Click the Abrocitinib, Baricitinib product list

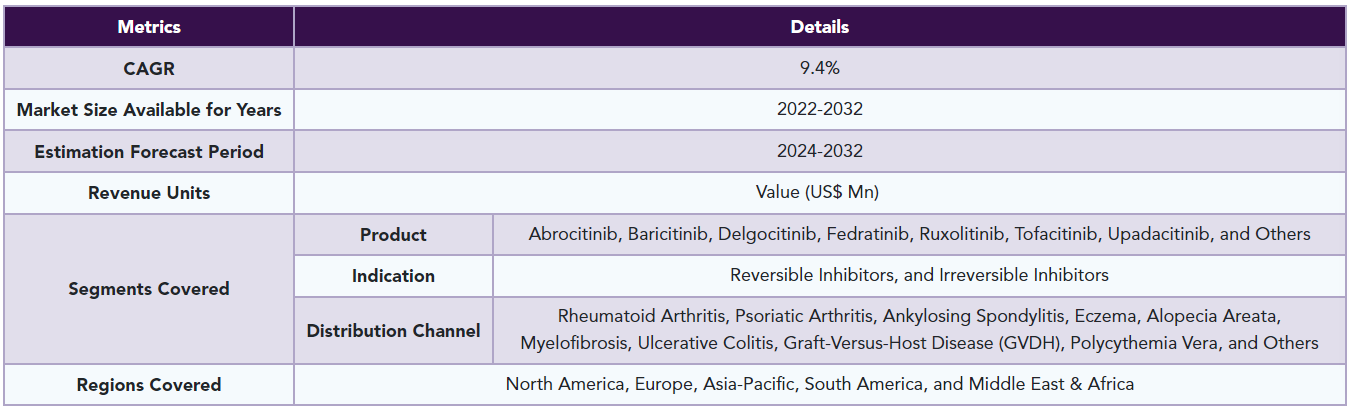[x=919, y=235]
